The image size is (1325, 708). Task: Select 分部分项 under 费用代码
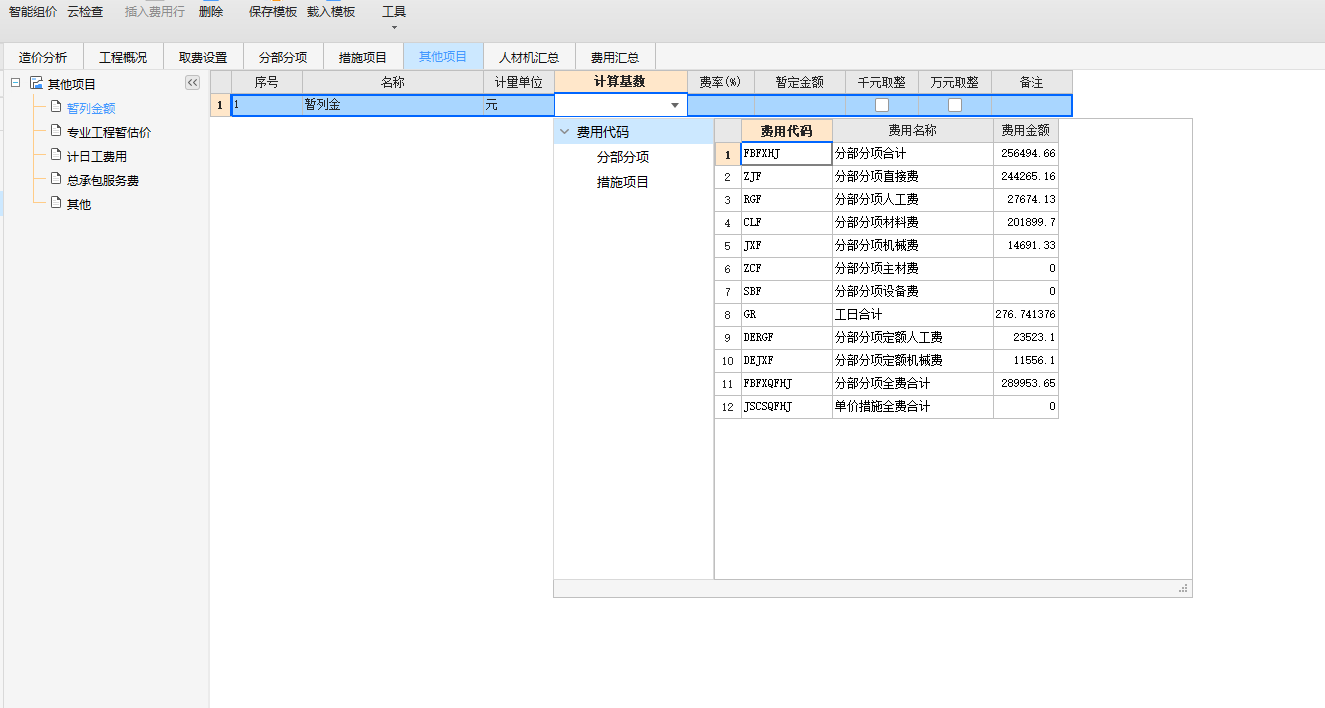coord(623,157)
